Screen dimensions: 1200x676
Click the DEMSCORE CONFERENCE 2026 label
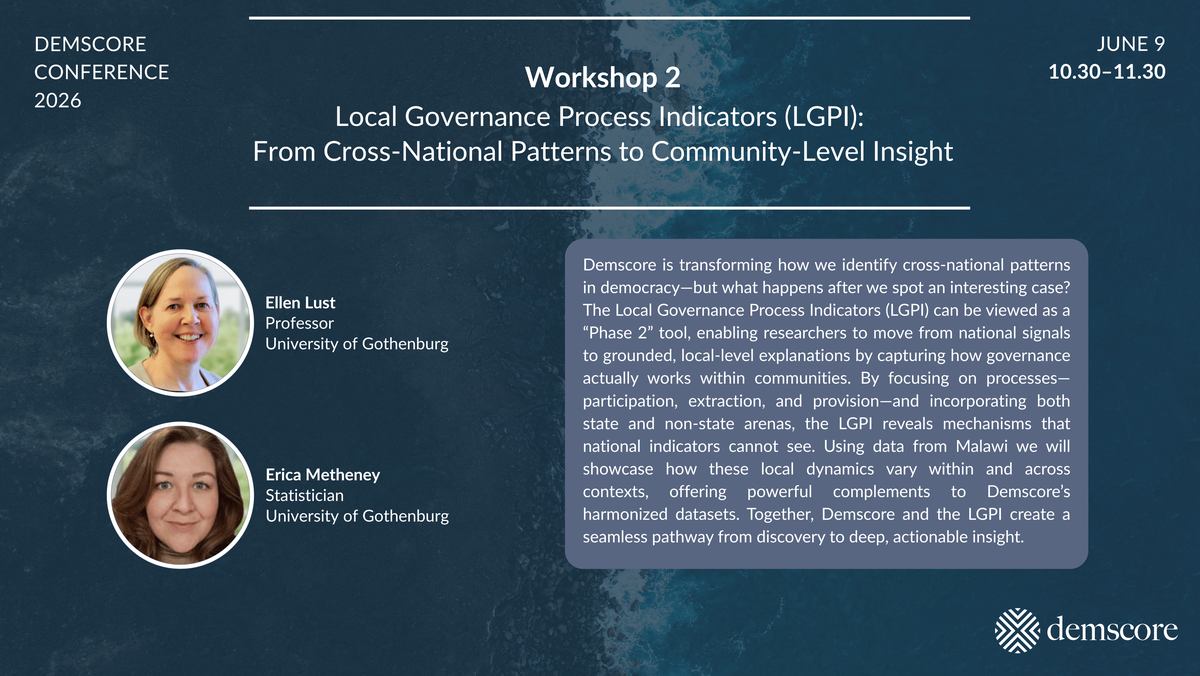tap(102, 73)
